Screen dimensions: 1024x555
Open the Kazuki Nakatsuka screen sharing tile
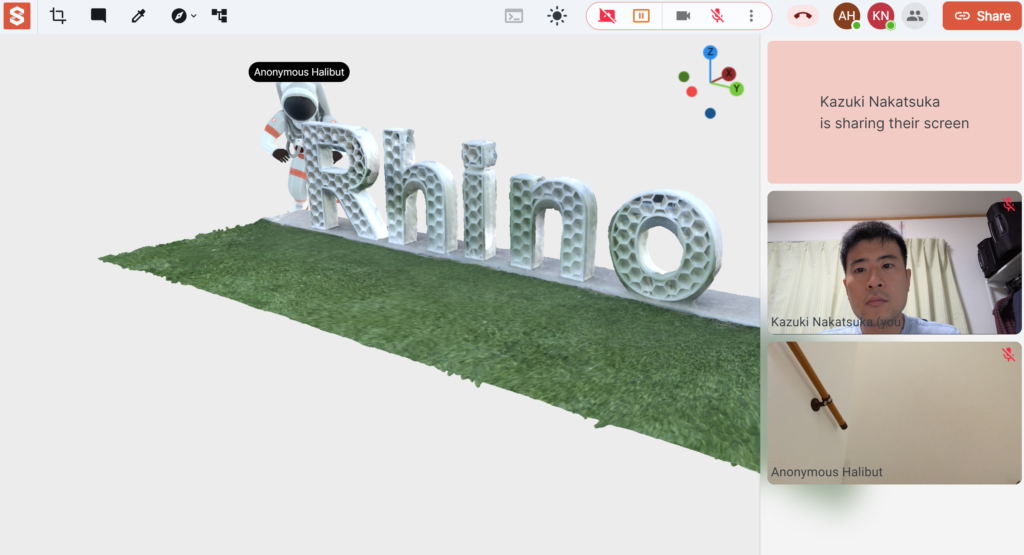pyautogui.click(x=894, y=112)
